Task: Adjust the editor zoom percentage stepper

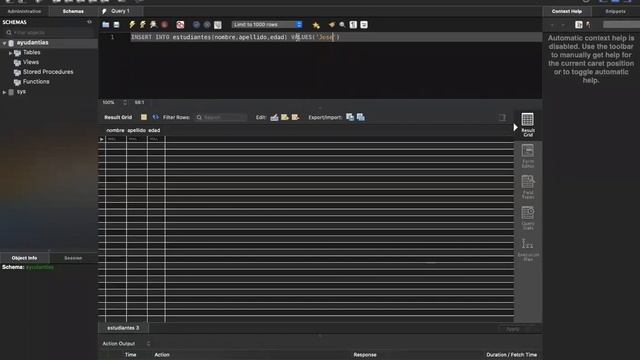Action: coord(125,102)
